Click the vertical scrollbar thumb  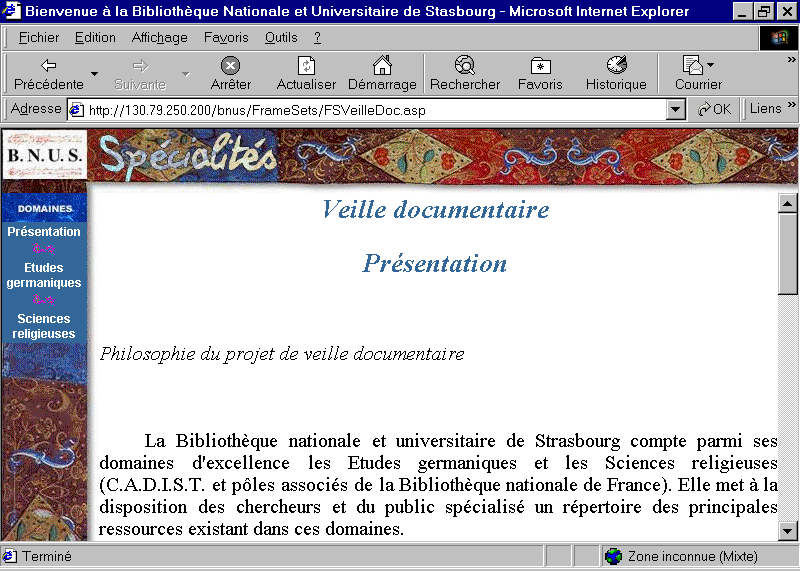click(x=787, y=254)
